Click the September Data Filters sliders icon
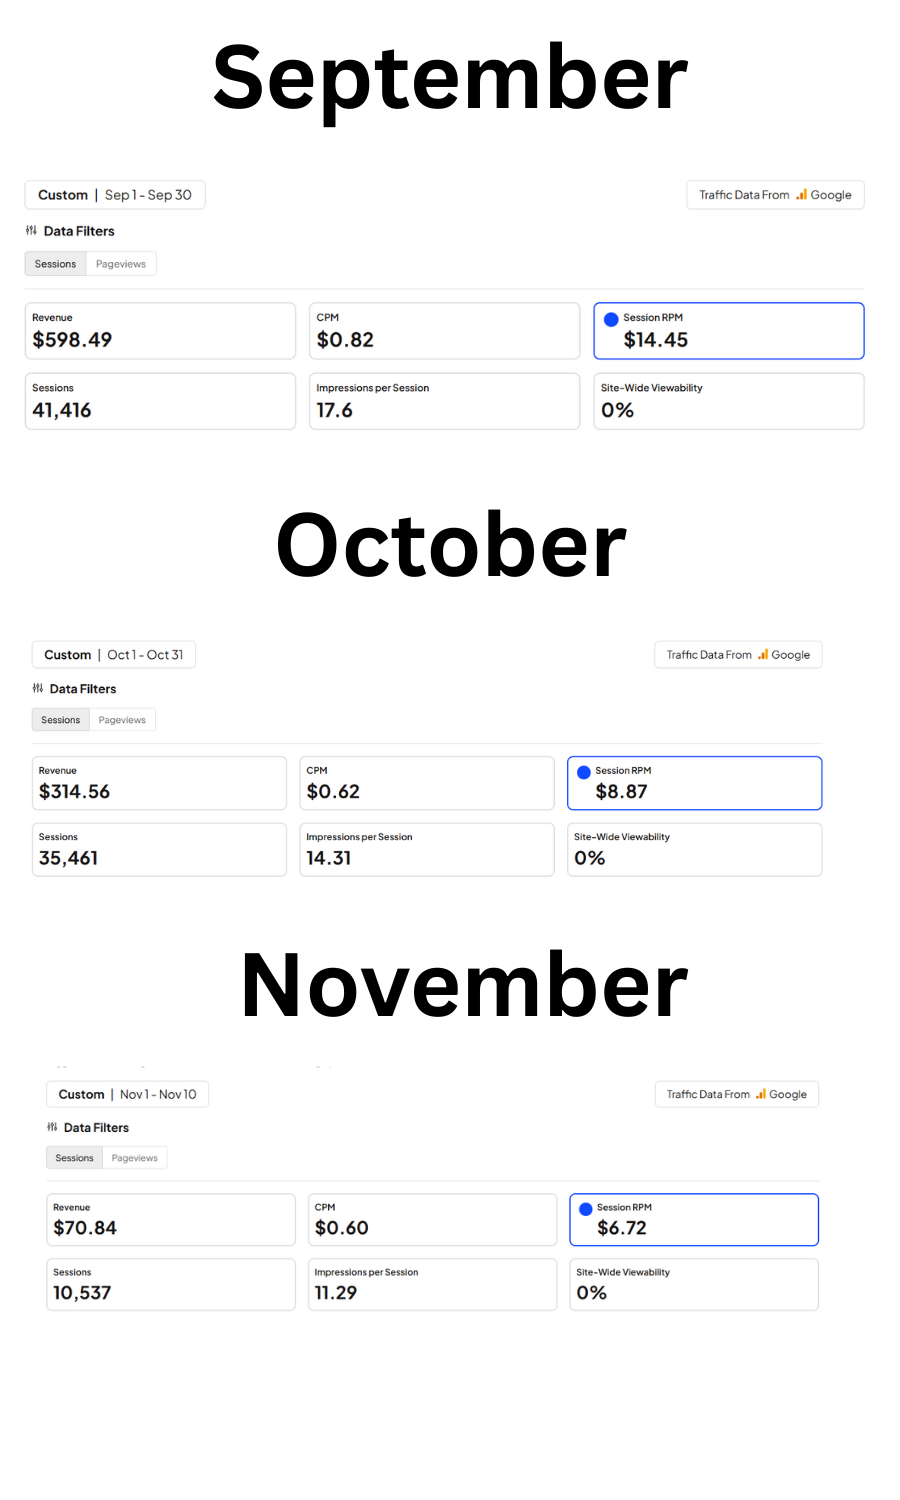 click(31, 231)
